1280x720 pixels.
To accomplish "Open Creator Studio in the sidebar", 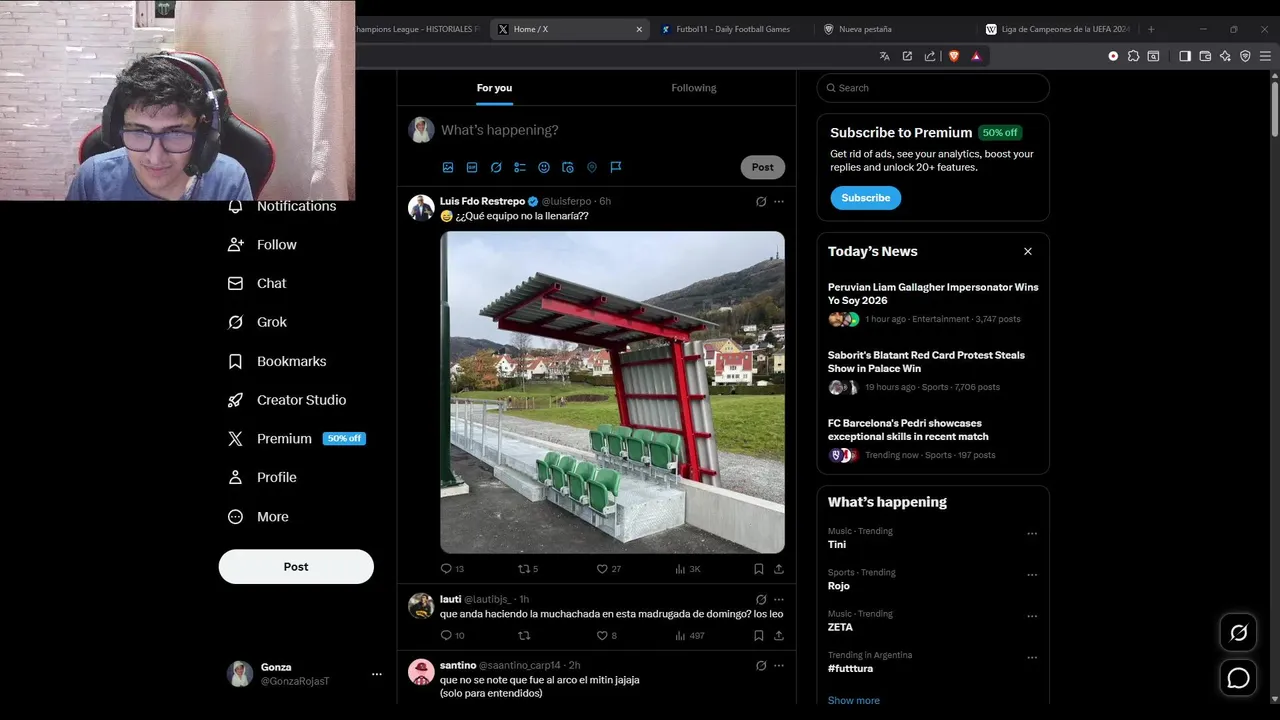I will click(287, 400).
